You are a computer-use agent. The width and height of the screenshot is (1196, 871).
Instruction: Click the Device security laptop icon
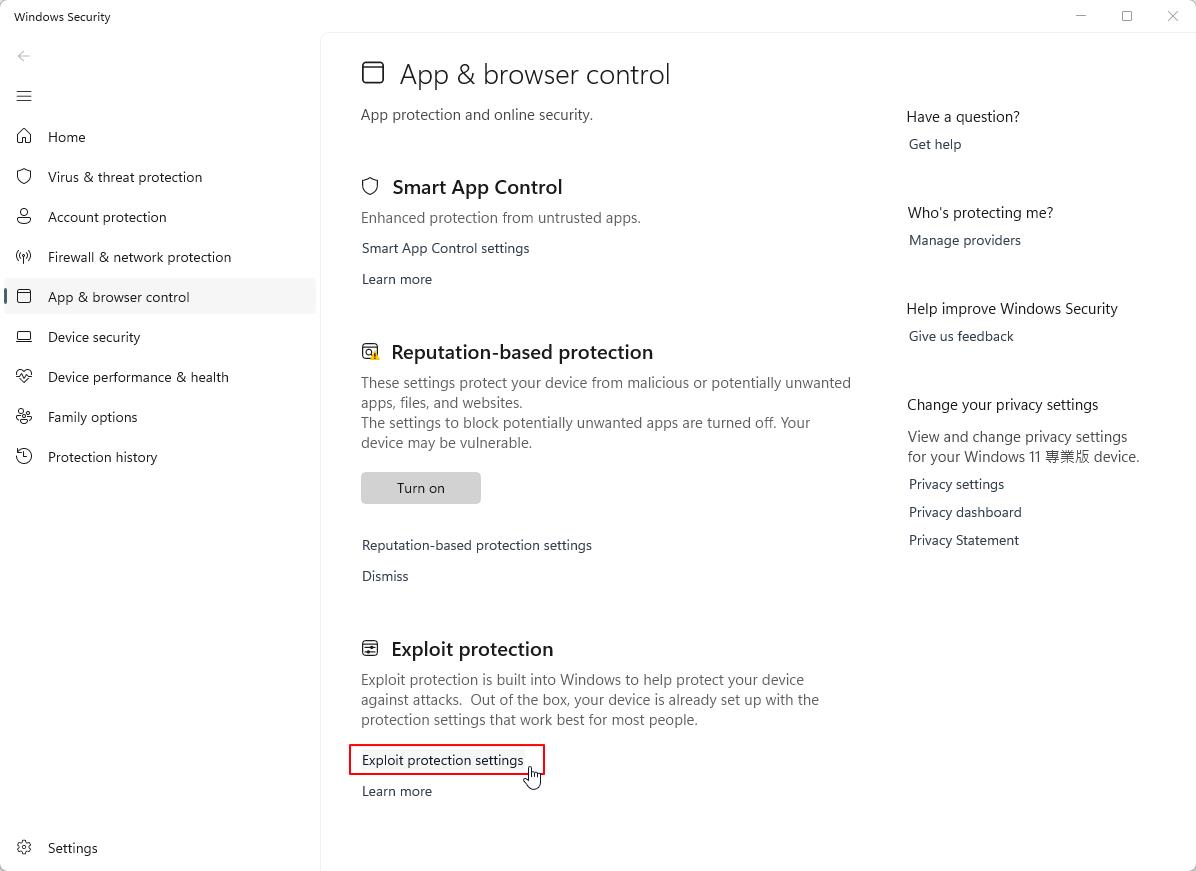click(24, 337)
